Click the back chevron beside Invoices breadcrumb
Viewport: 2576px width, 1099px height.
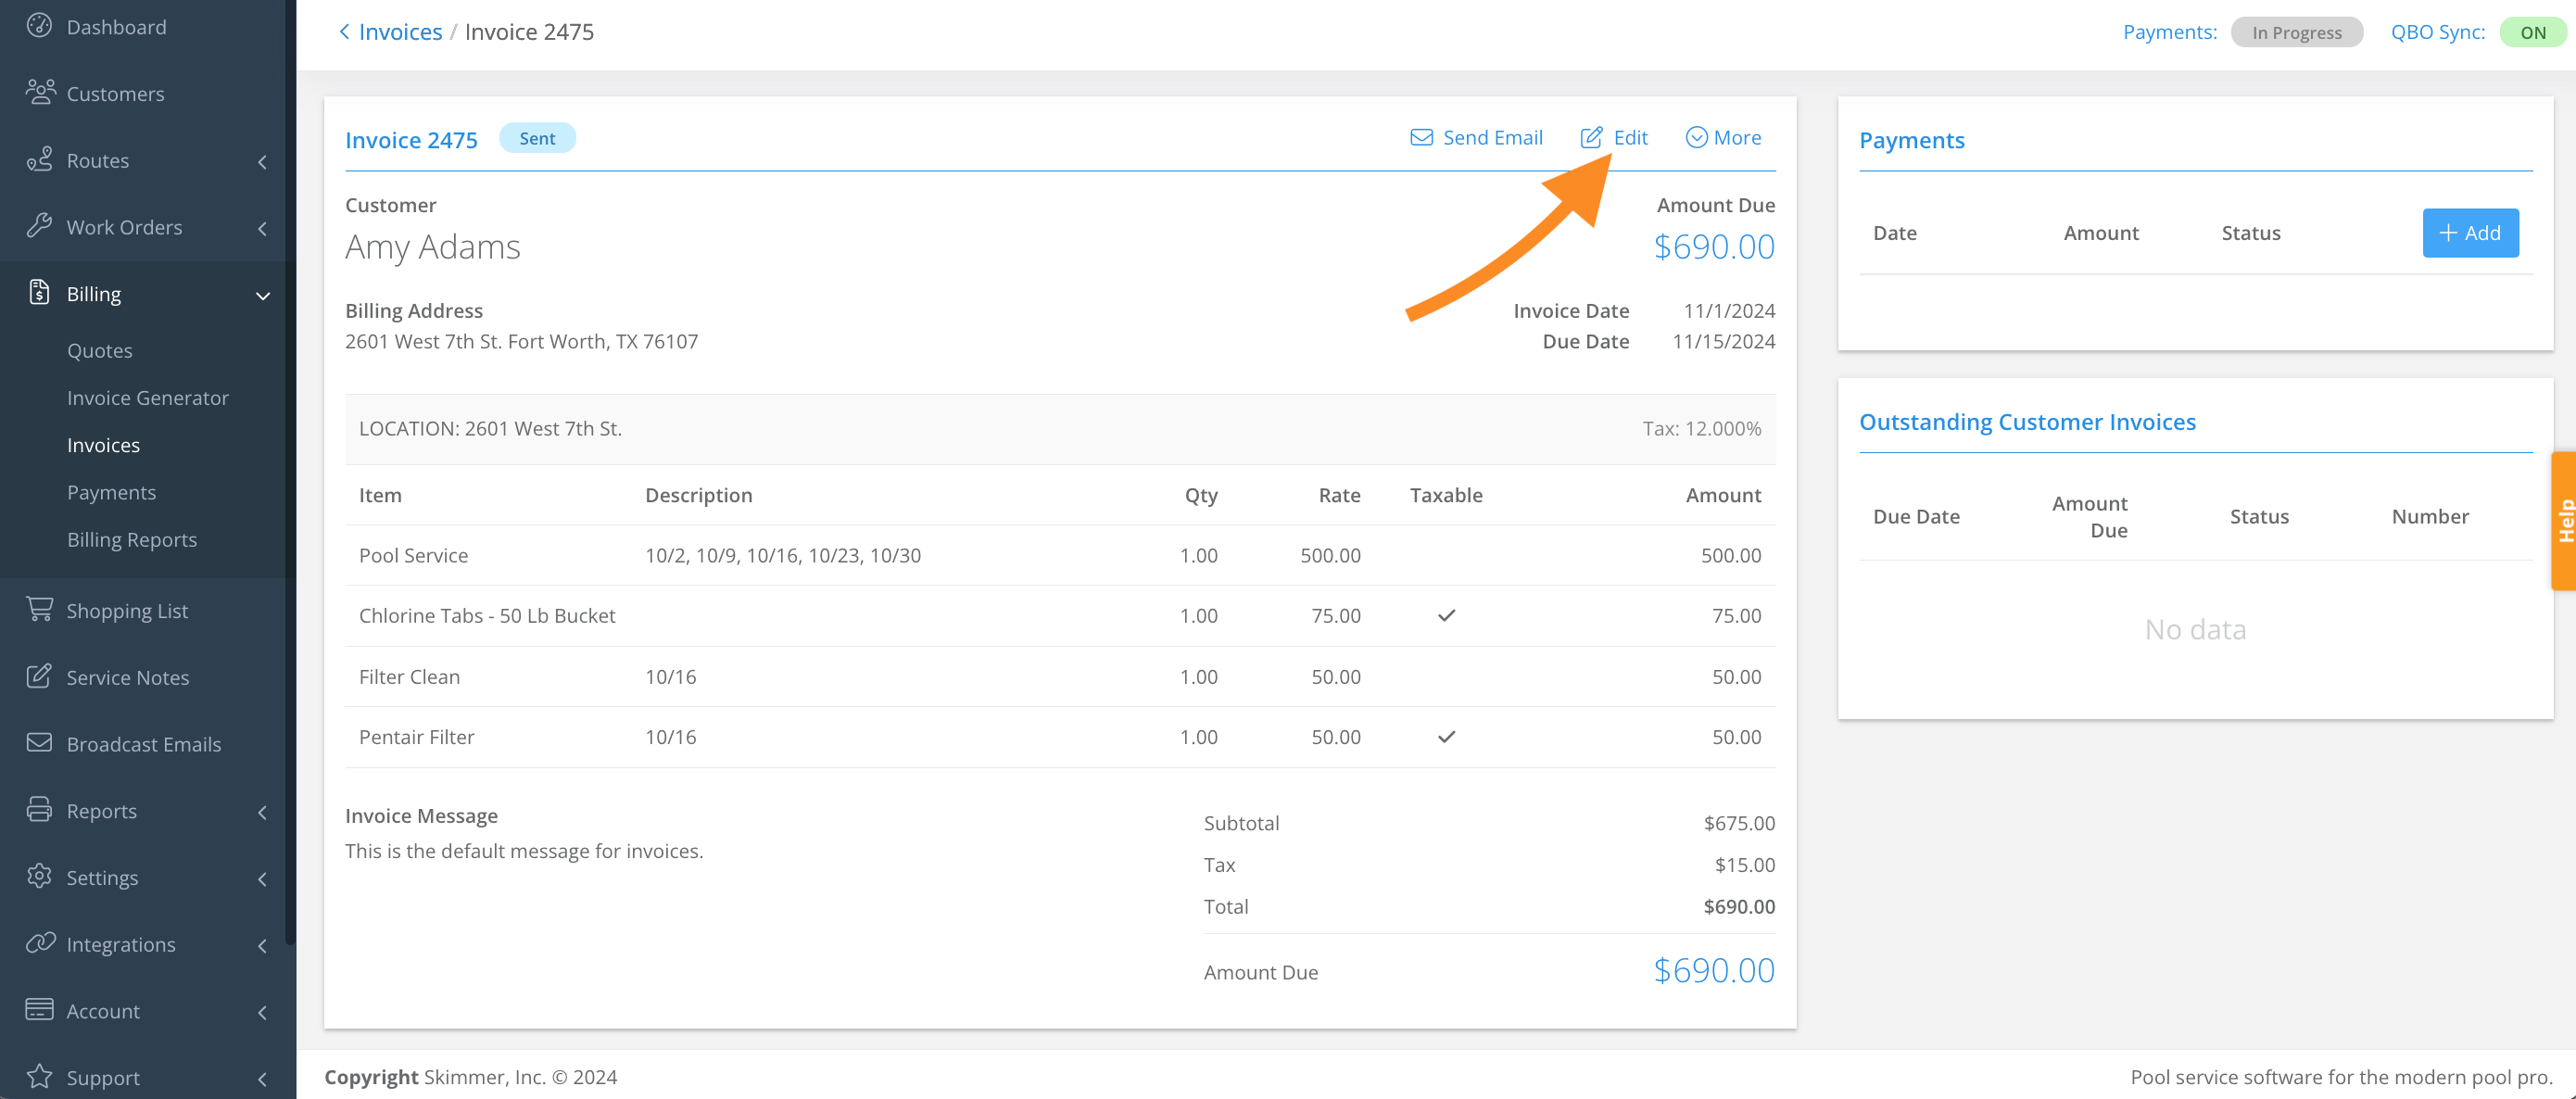coord(344,32)
